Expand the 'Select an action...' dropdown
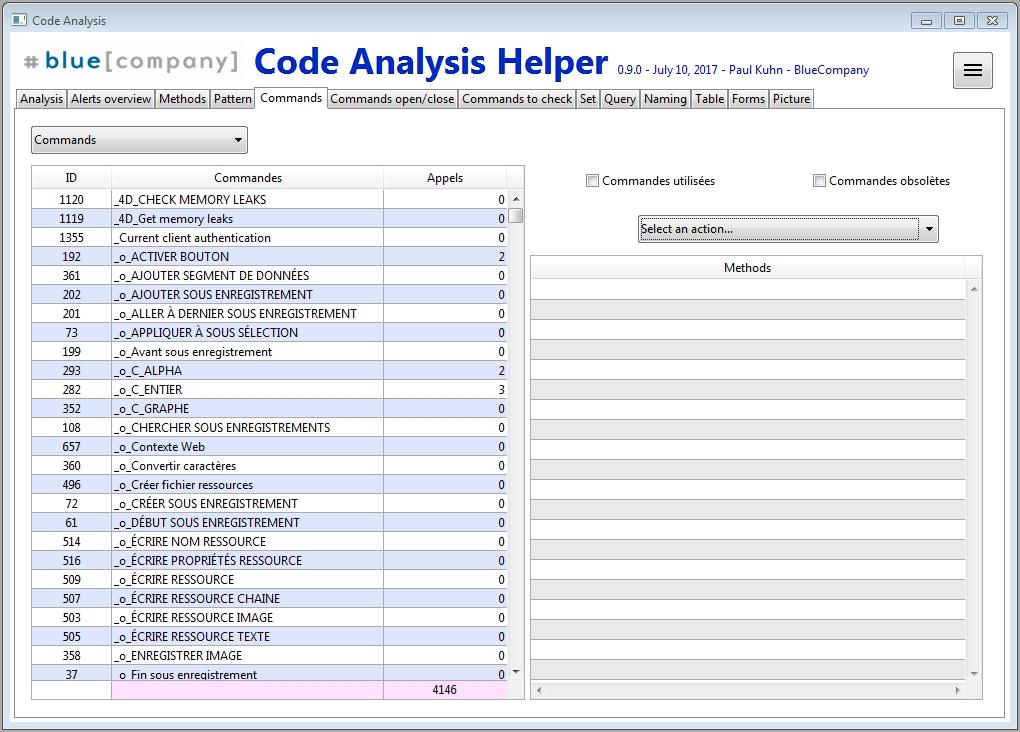Viewport: 1020px width, 732px height. pos(788,229)
